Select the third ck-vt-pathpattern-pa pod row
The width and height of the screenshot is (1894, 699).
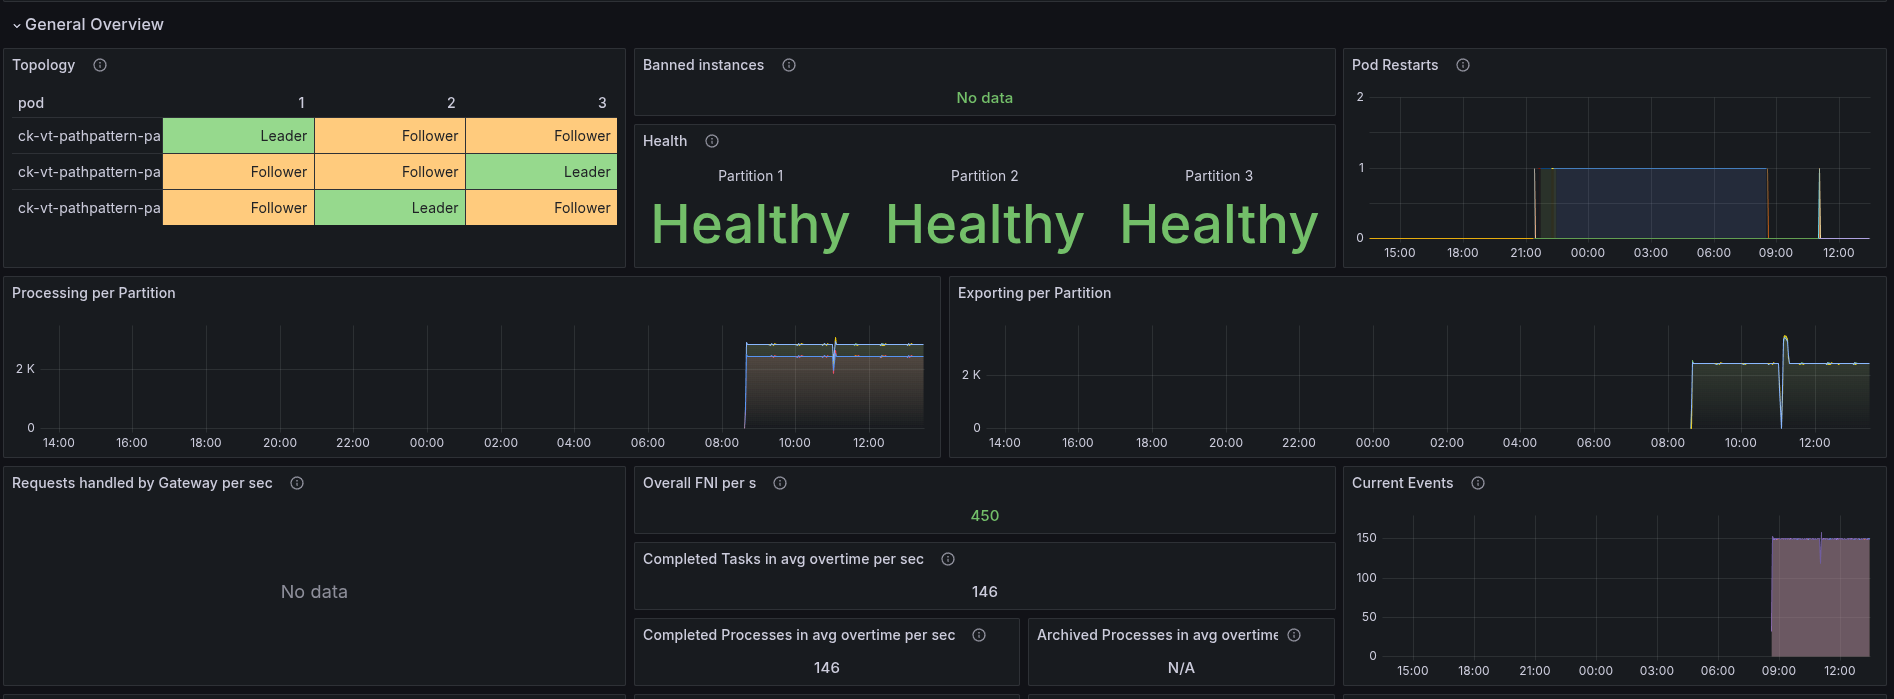point(89,208)
